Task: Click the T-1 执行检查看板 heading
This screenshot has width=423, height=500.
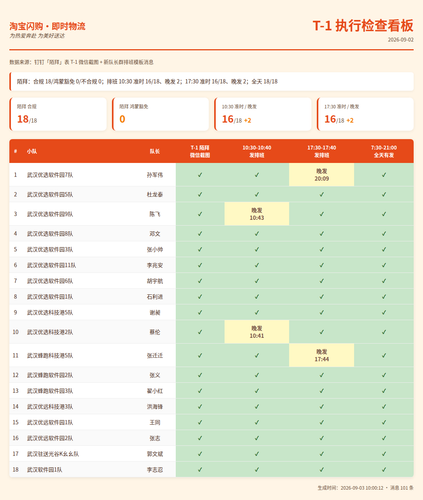Action: pos(363,26)
